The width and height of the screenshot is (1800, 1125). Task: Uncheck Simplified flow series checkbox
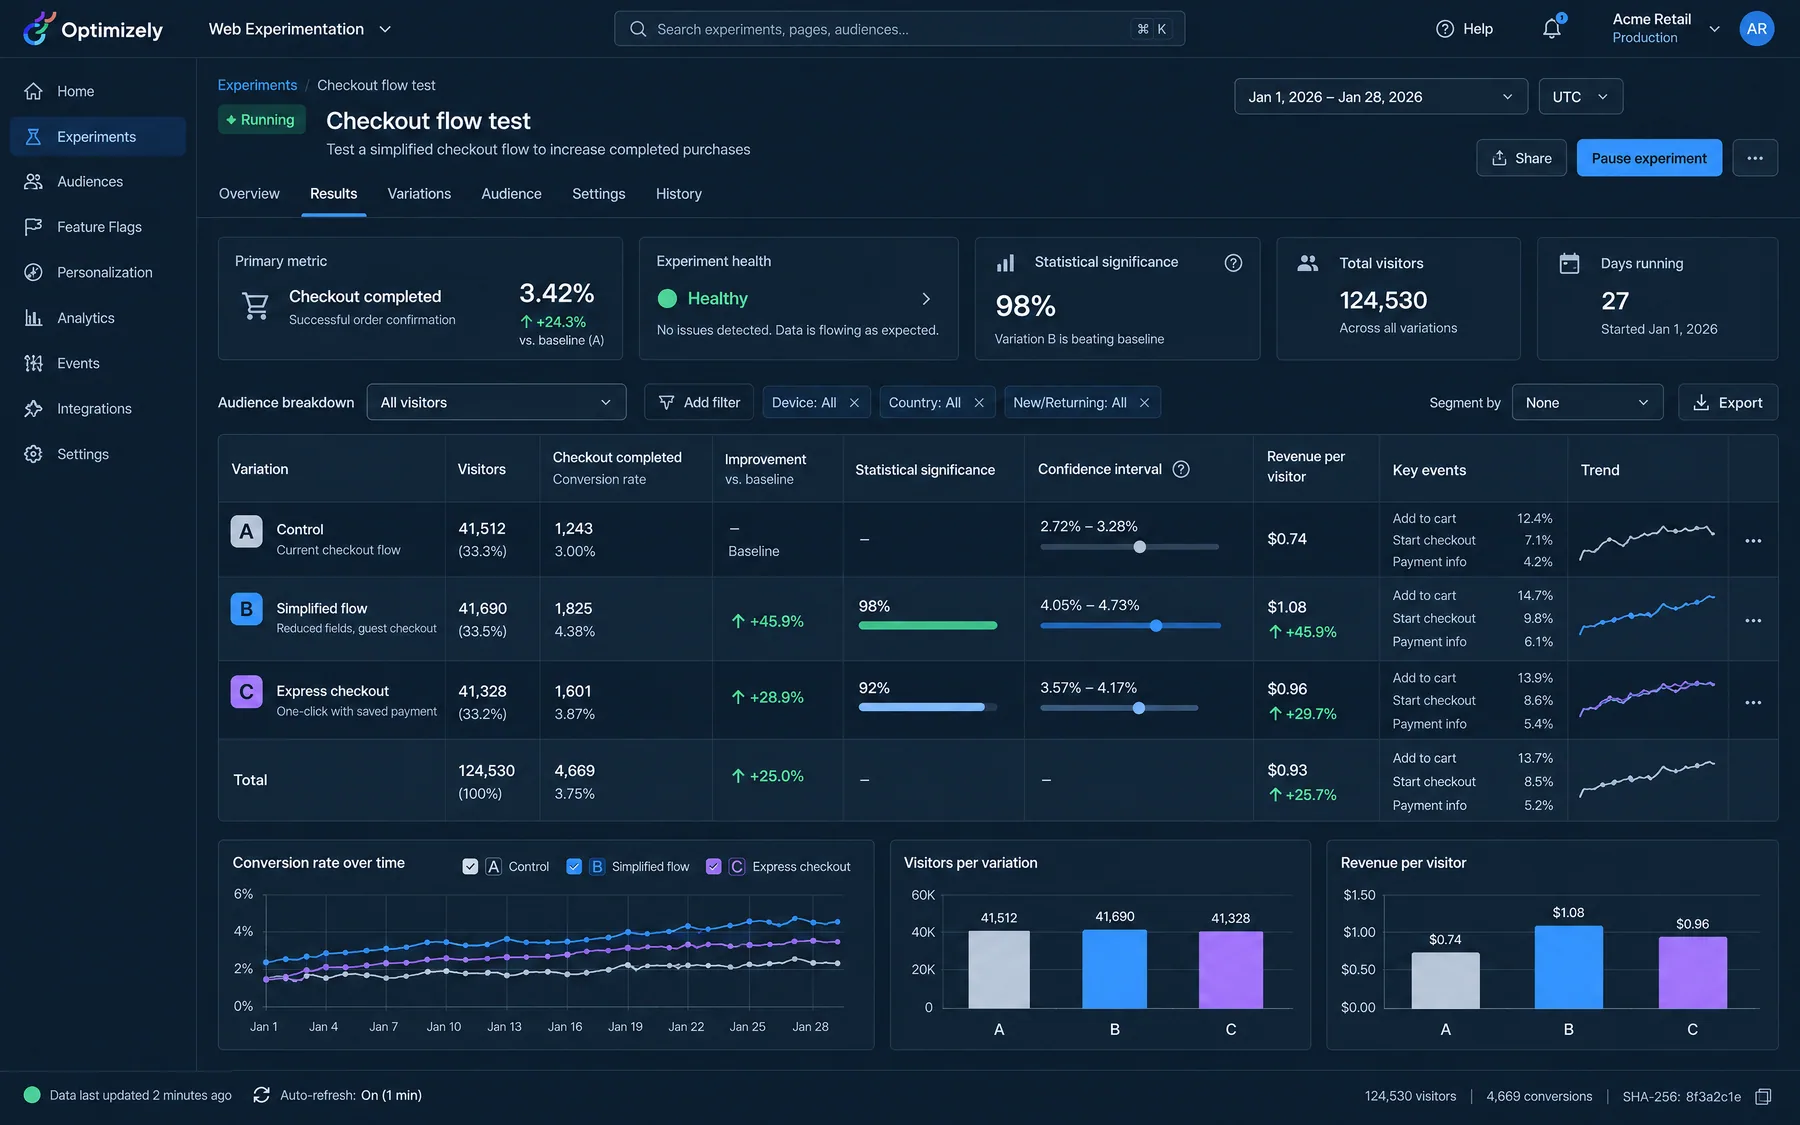click(x=574, y=867)
